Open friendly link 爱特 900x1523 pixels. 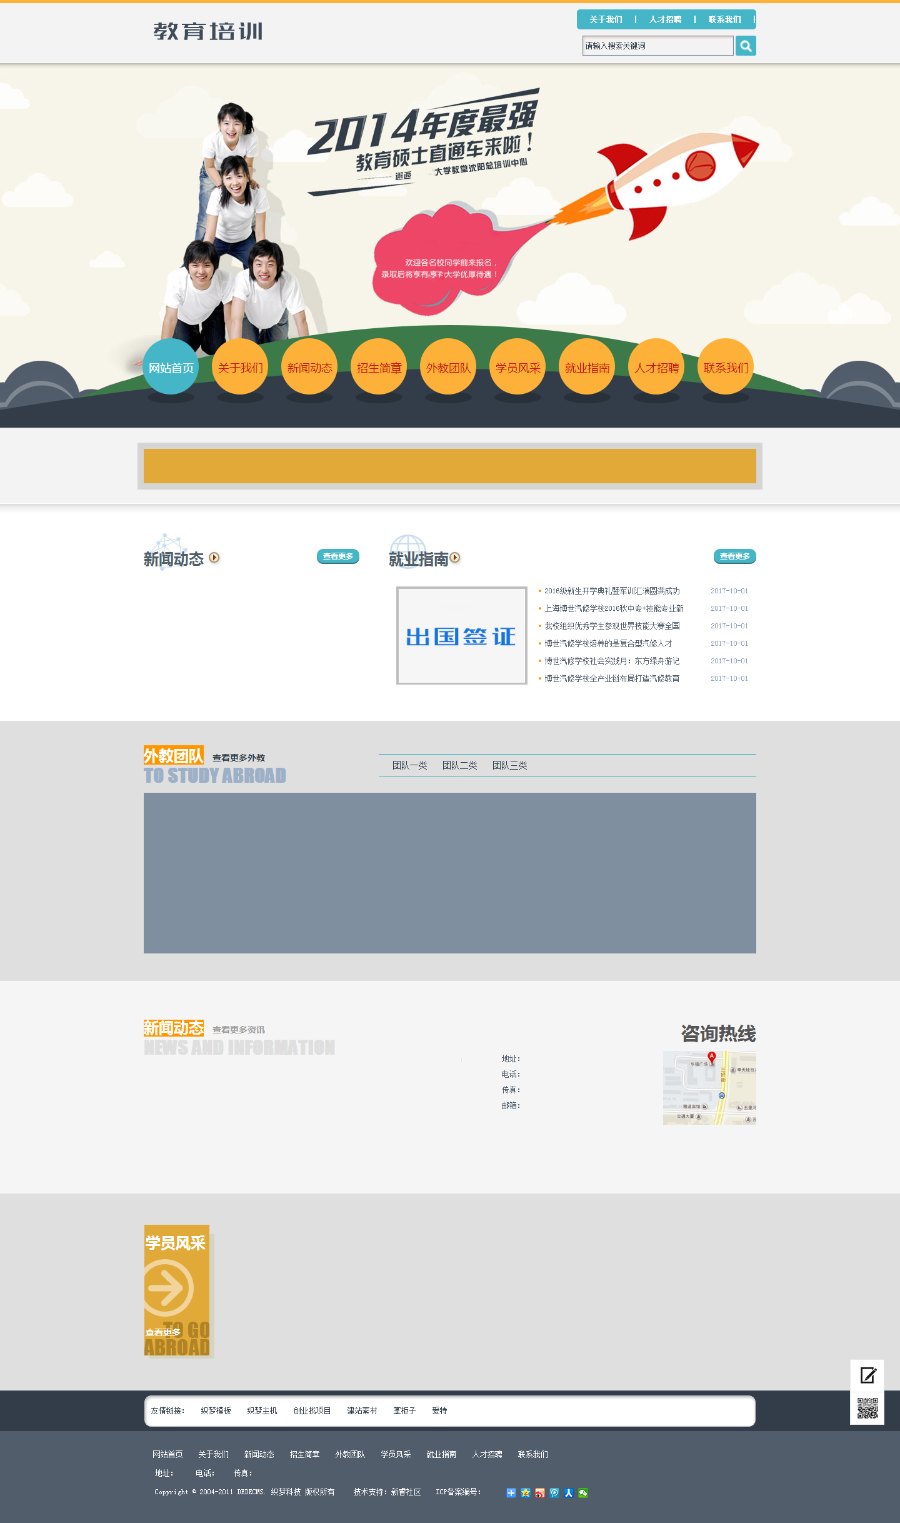(x=439, y=1410)
